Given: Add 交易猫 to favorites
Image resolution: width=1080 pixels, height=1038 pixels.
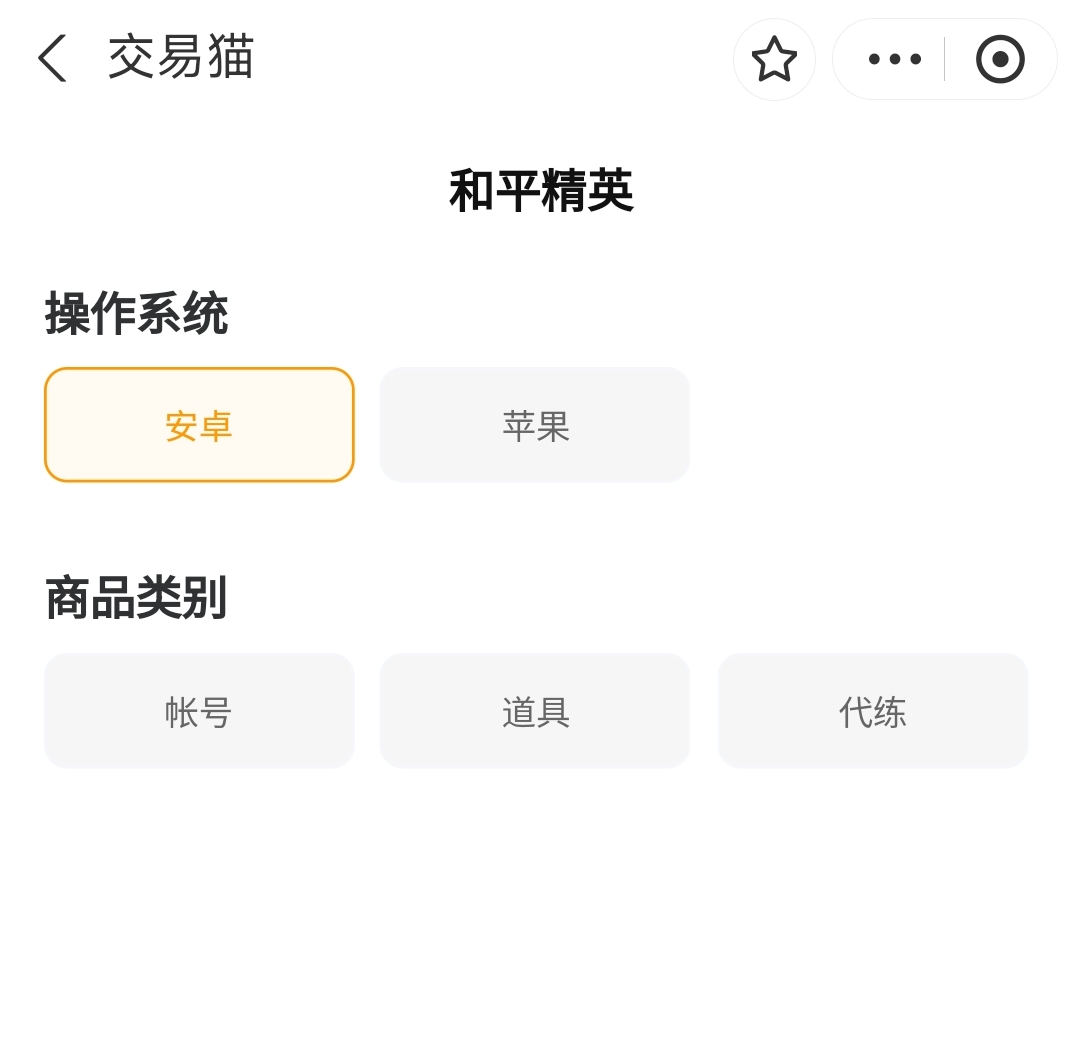Looking at the screenshot, I should pyautogui.click(x=774, y=59).
